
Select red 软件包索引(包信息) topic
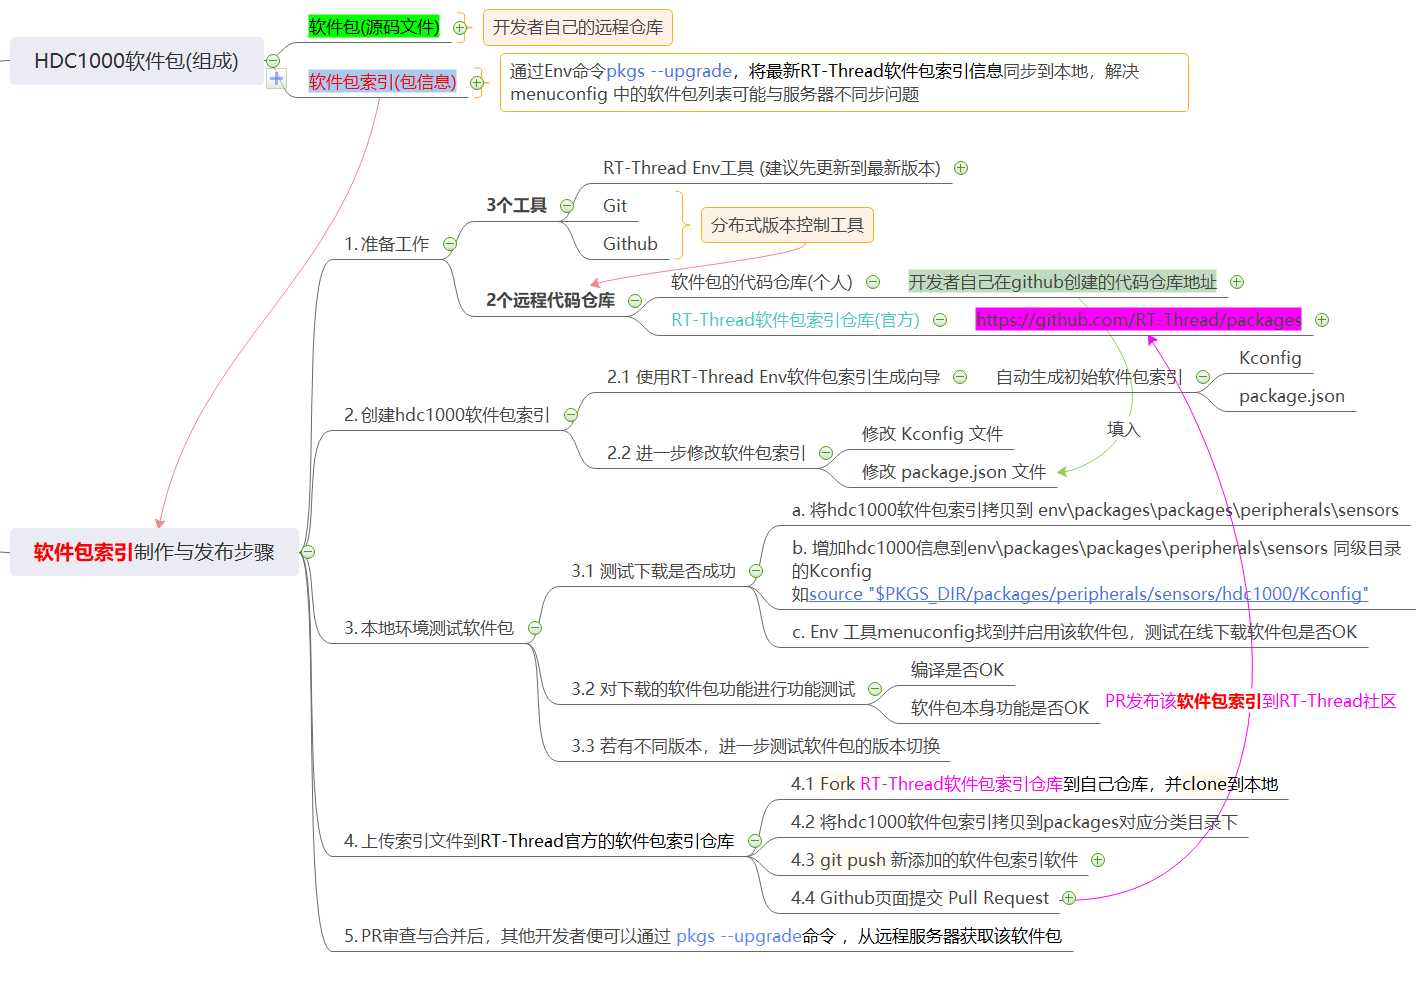382,82
